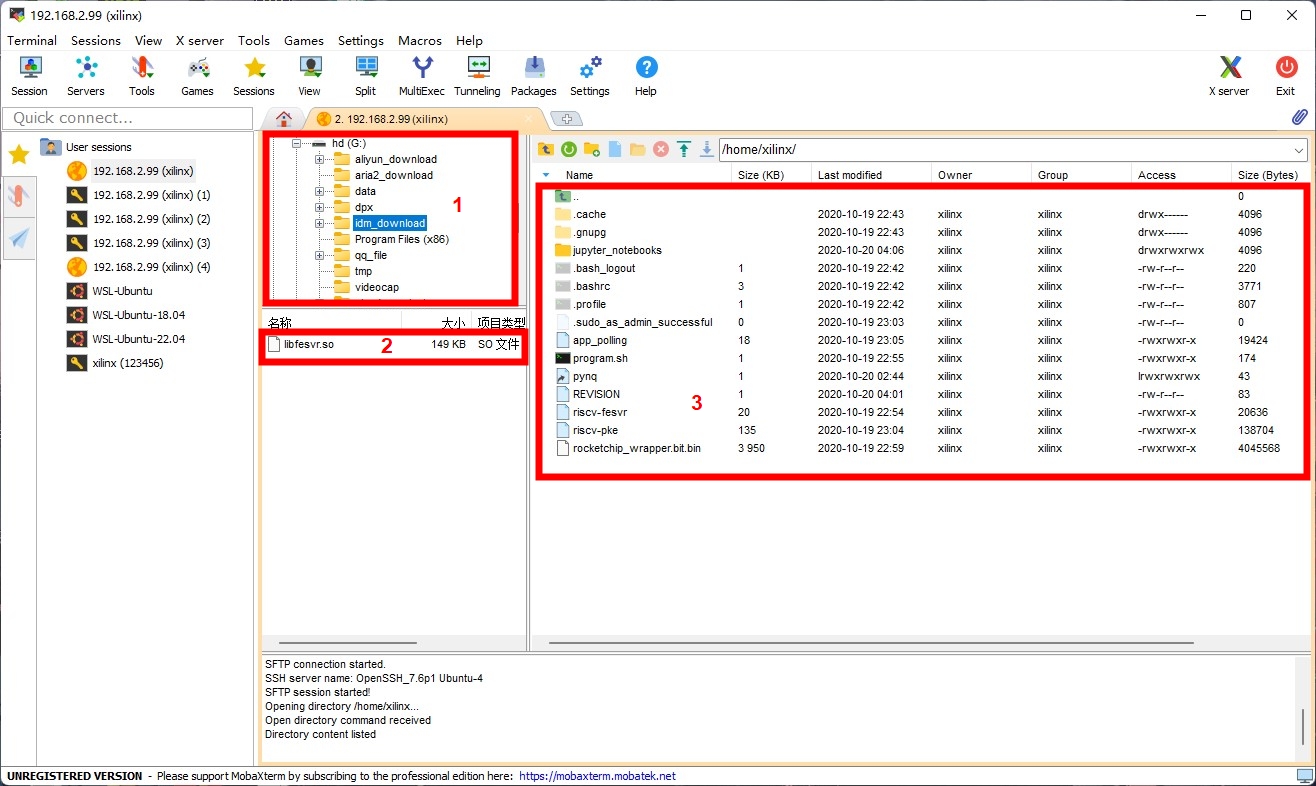Click the Exit power icon
1316x786 pixels.
tap(1286, 76)
